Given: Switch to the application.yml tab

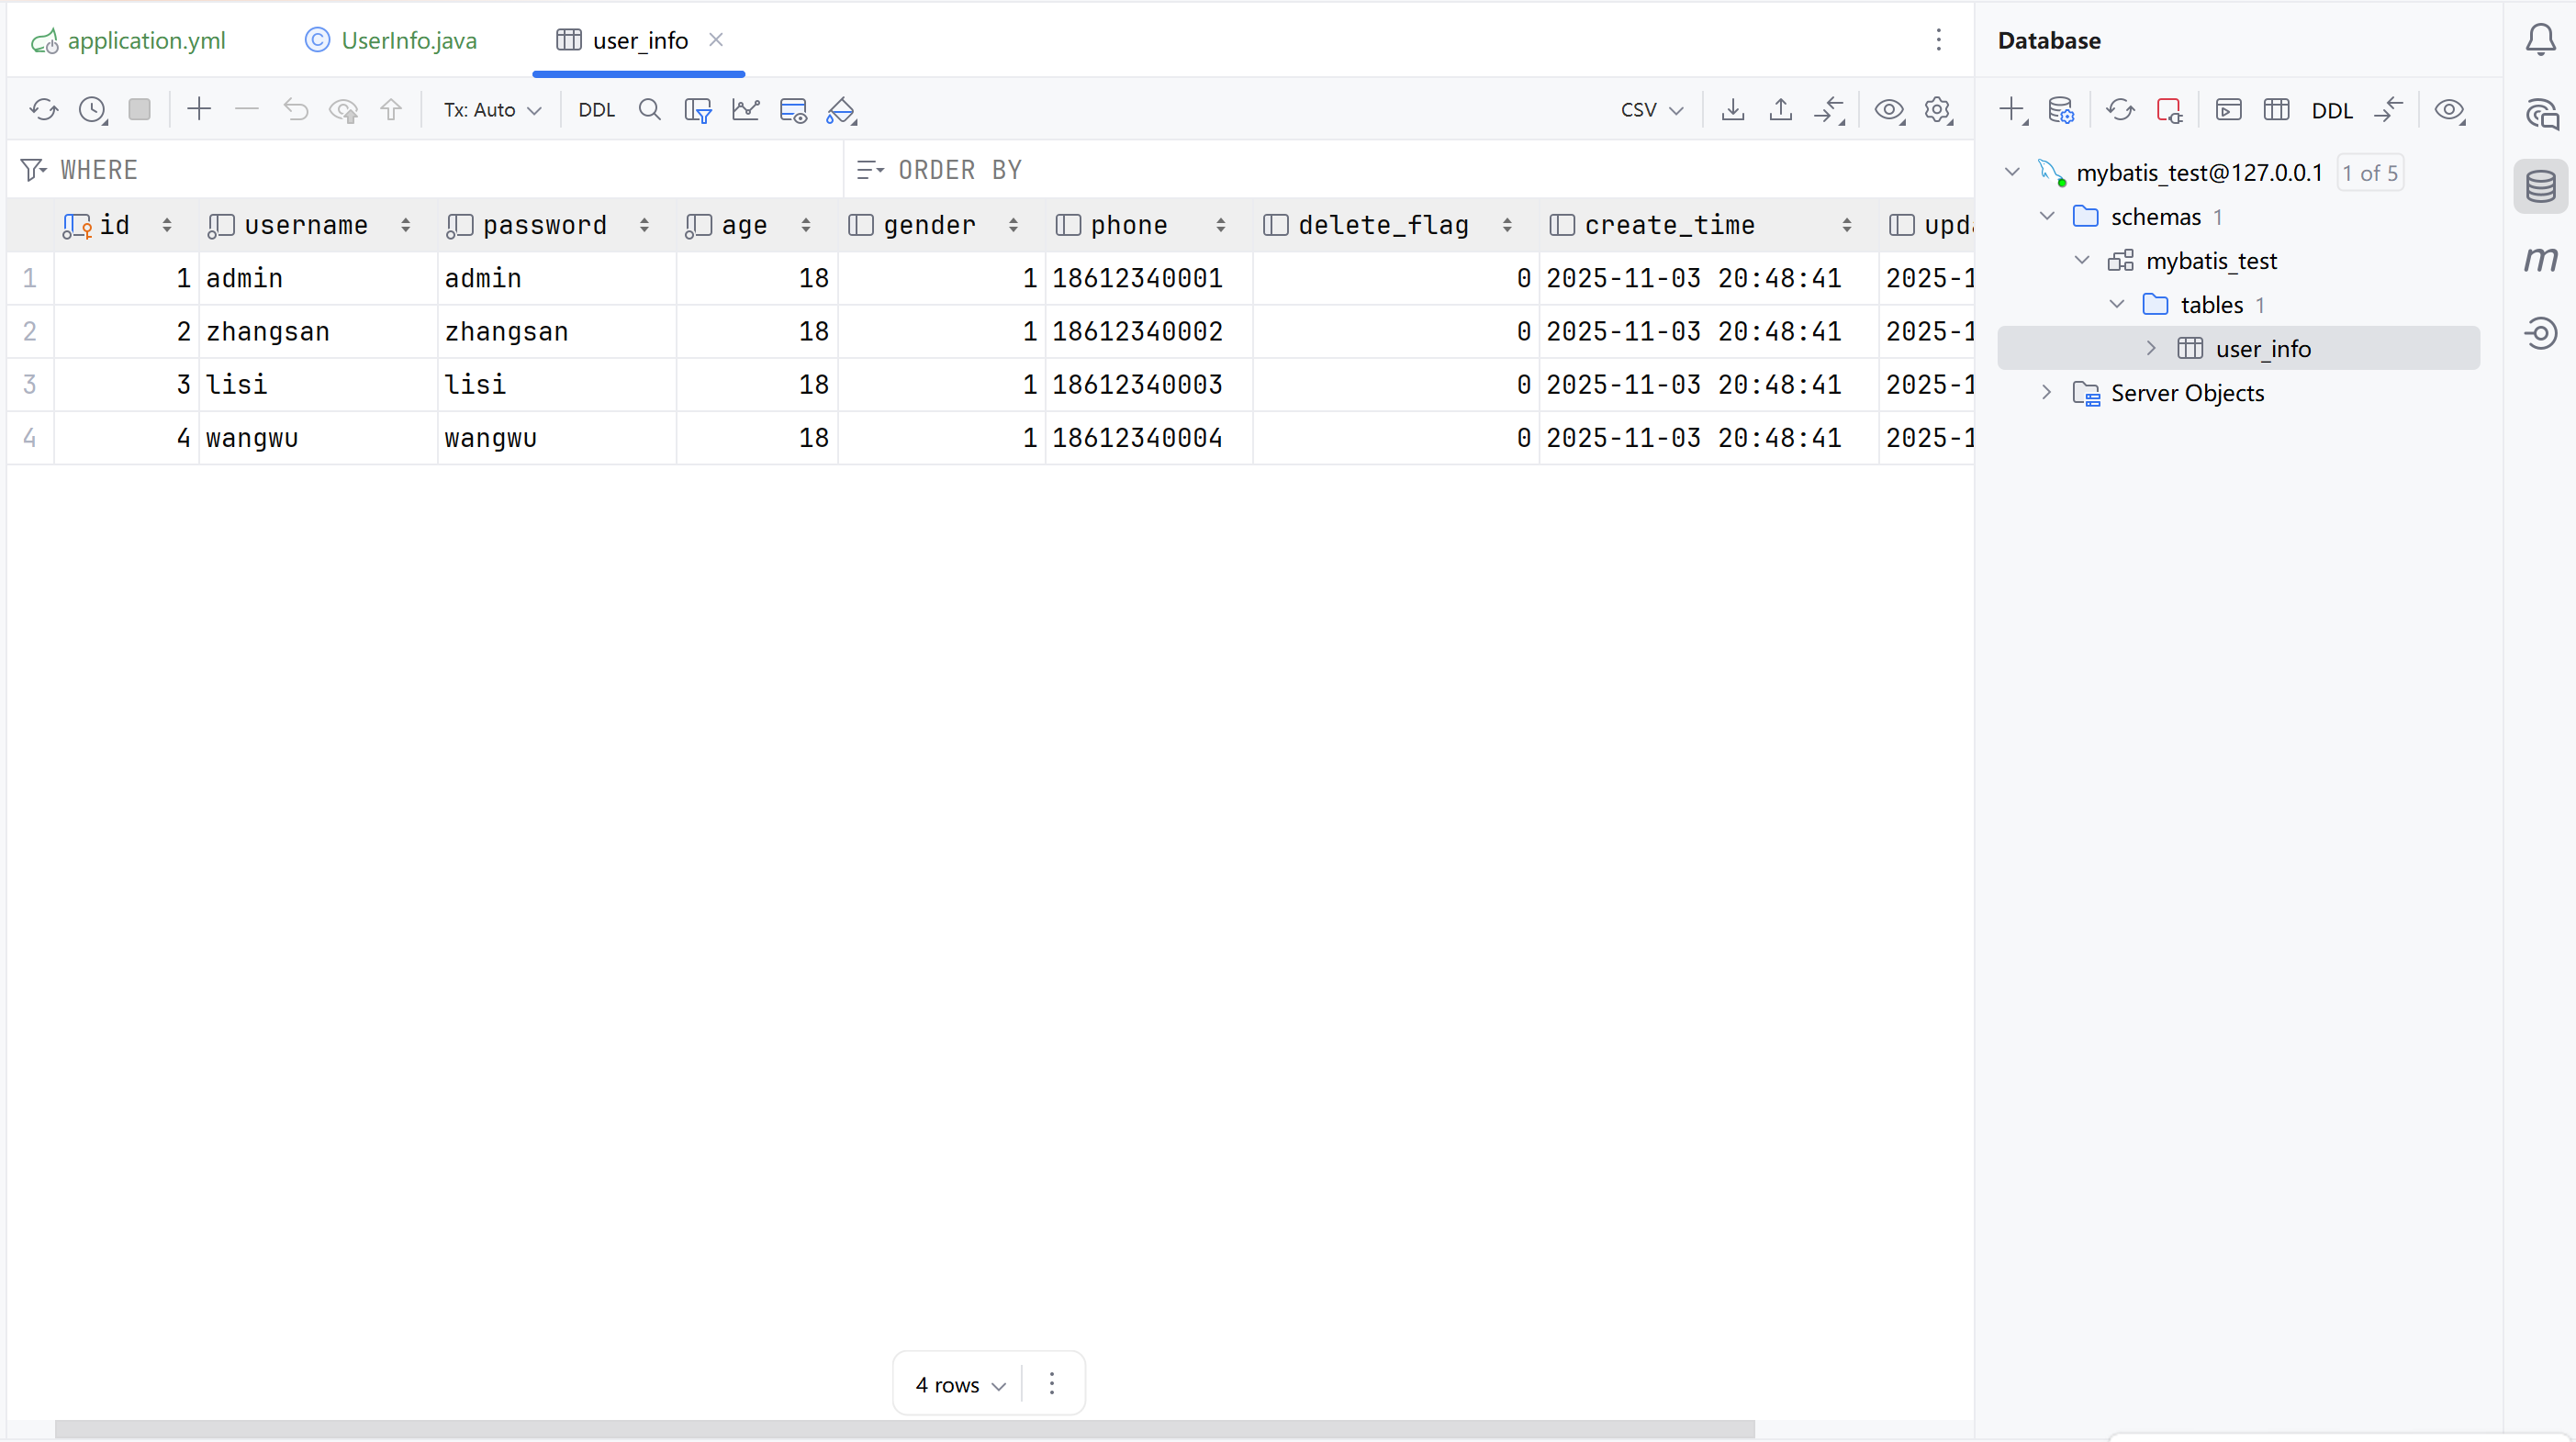Looking at the screenshot, I should click(146, 40).
